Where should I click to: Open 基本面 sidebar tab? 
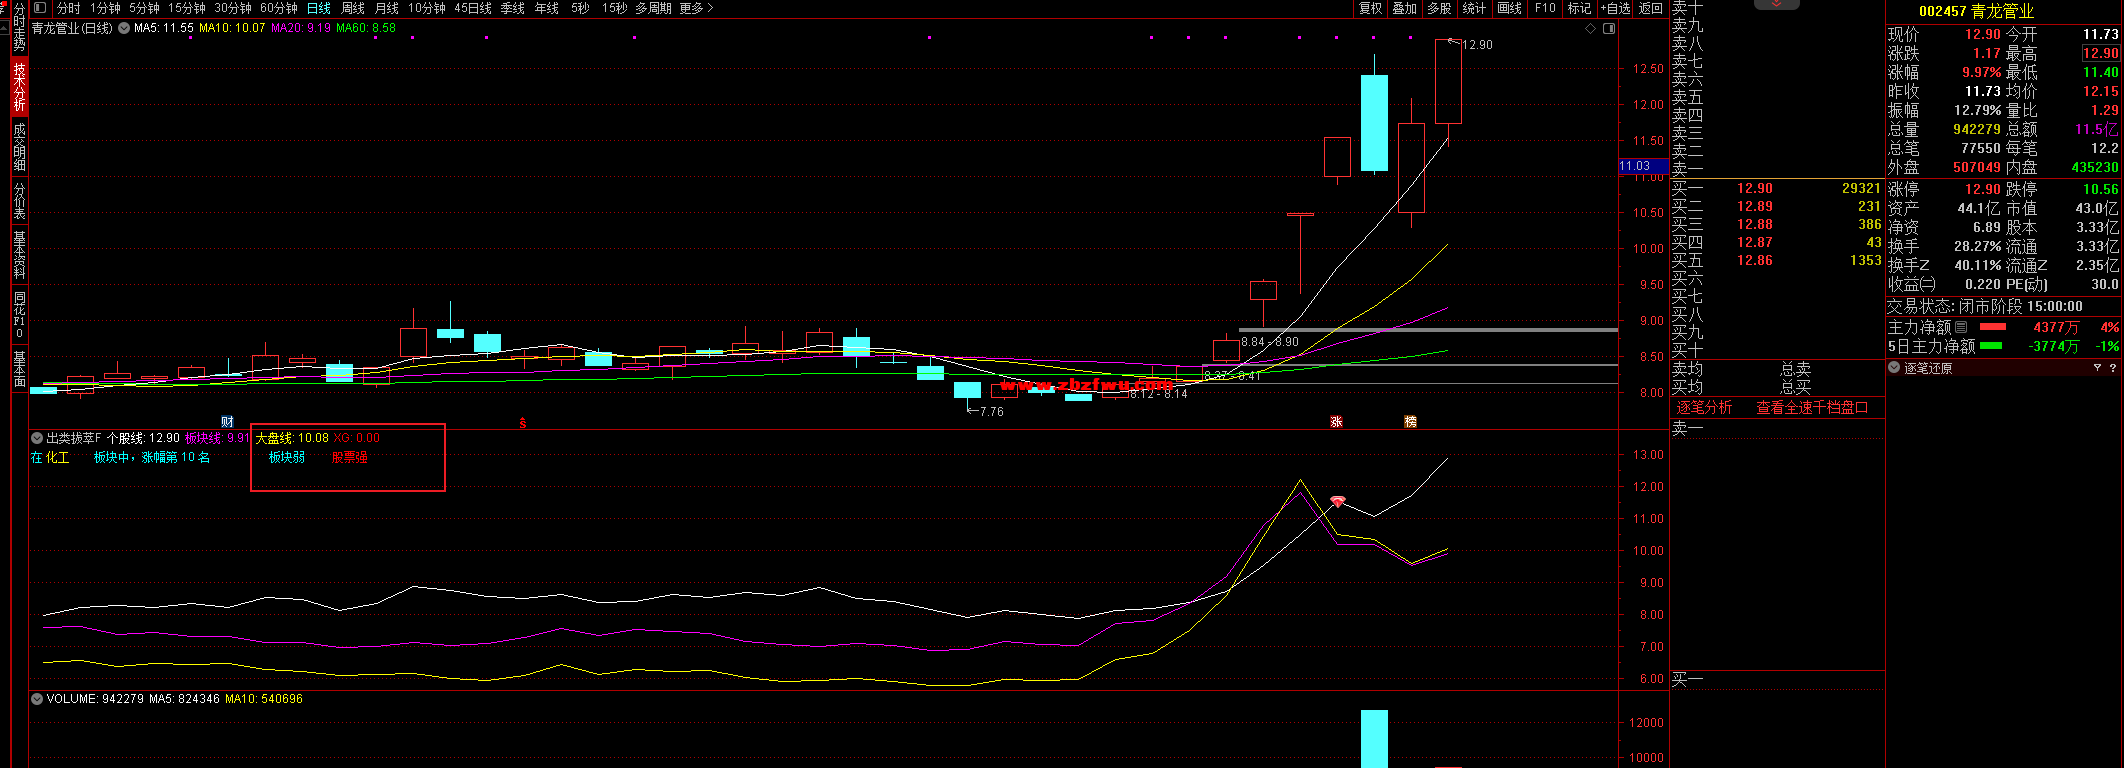(19, 369)
